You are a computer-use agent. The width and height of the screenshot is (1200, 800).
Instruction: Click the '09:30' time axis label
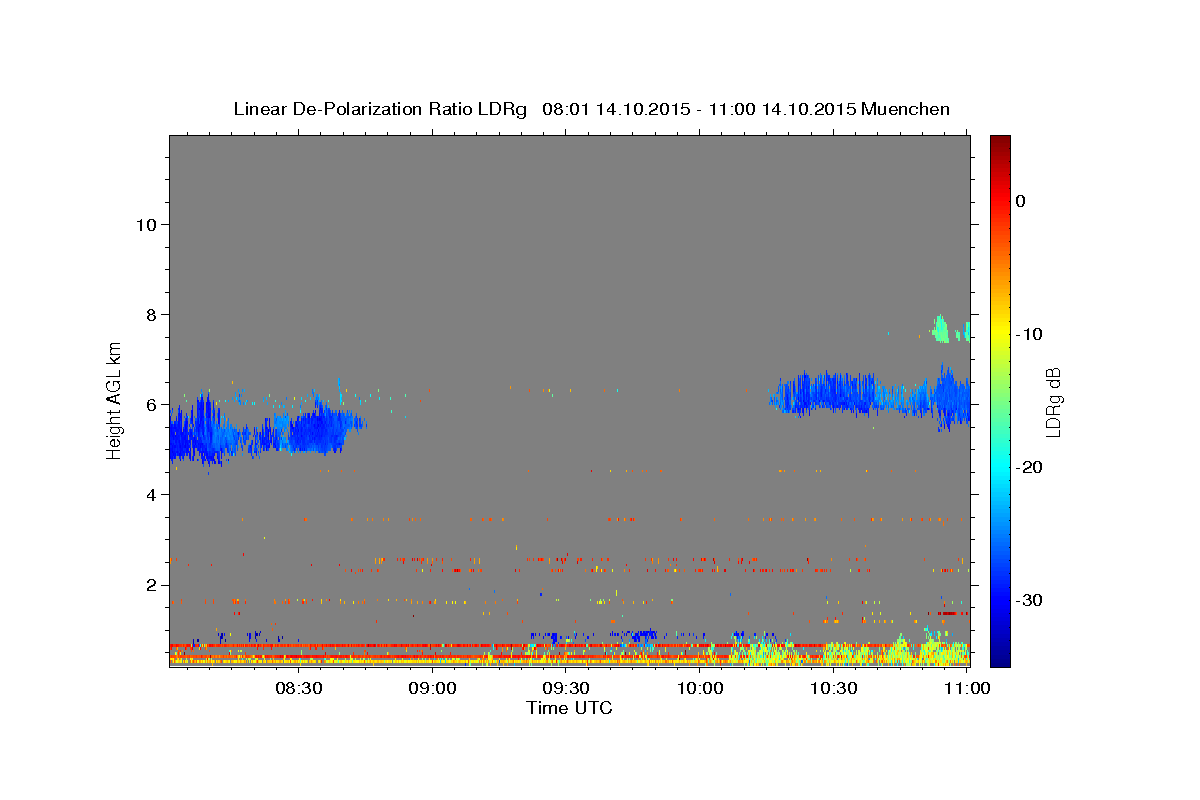565,688
